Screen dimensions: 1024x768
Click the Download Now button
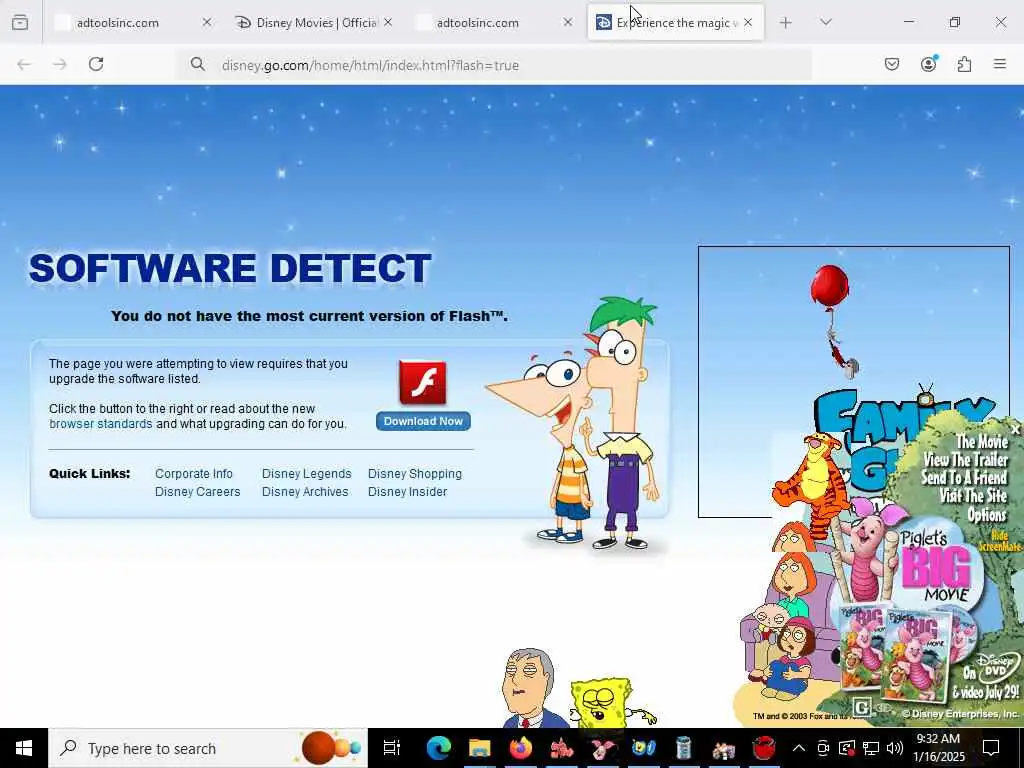tap(423, 421)
